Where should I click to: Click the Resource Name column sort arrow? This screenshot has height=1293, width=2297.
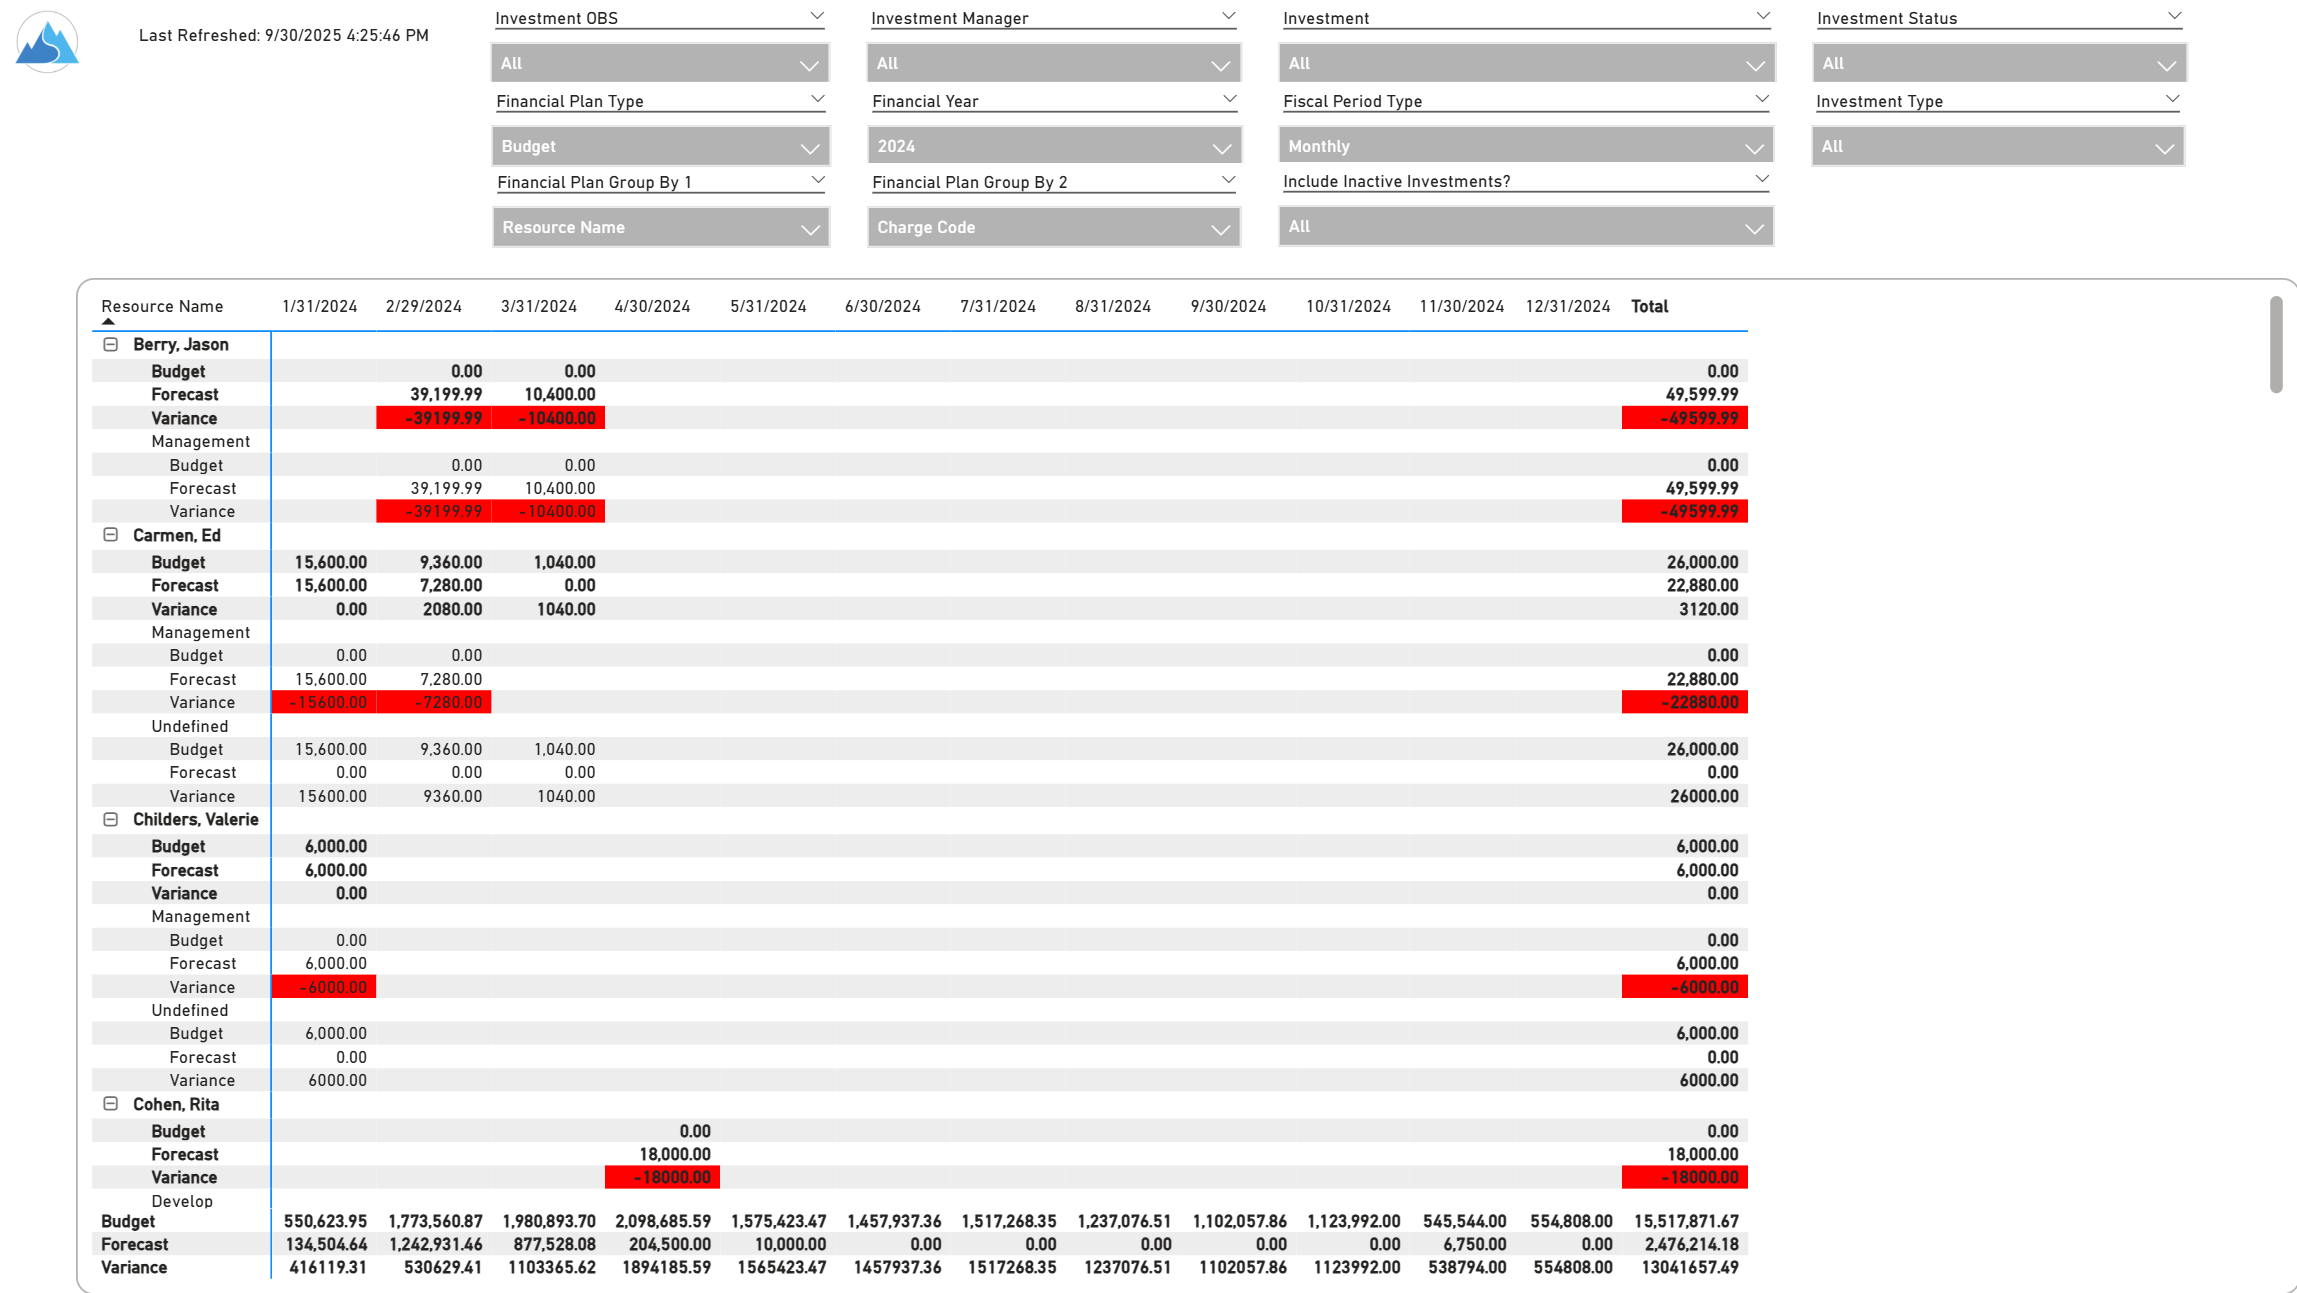tap(108, 322)
